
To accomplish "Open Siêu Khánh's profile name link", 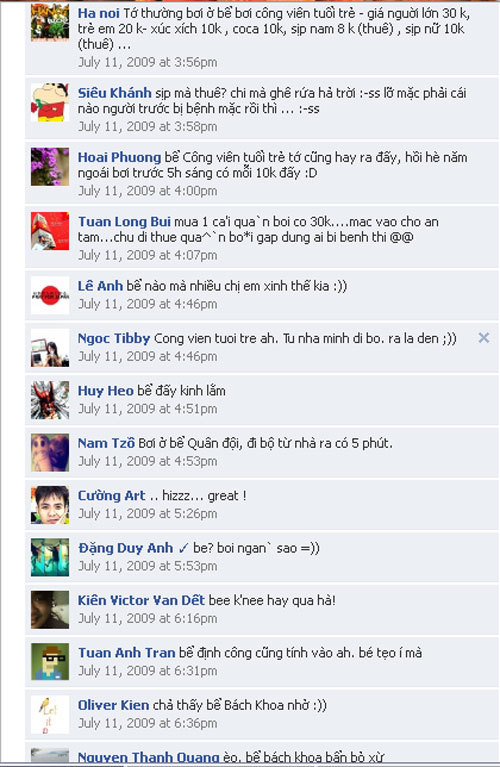I will tap(114, 93).
